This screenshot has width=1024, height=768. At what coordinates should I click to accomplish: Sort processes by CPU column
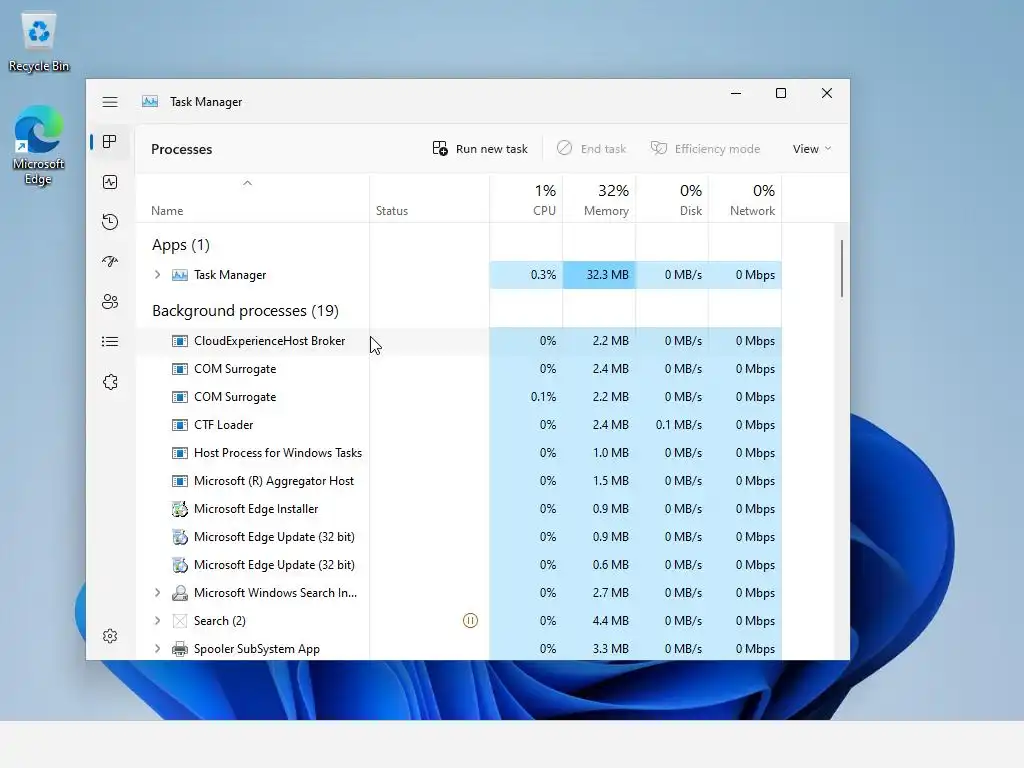click(526, 199)
